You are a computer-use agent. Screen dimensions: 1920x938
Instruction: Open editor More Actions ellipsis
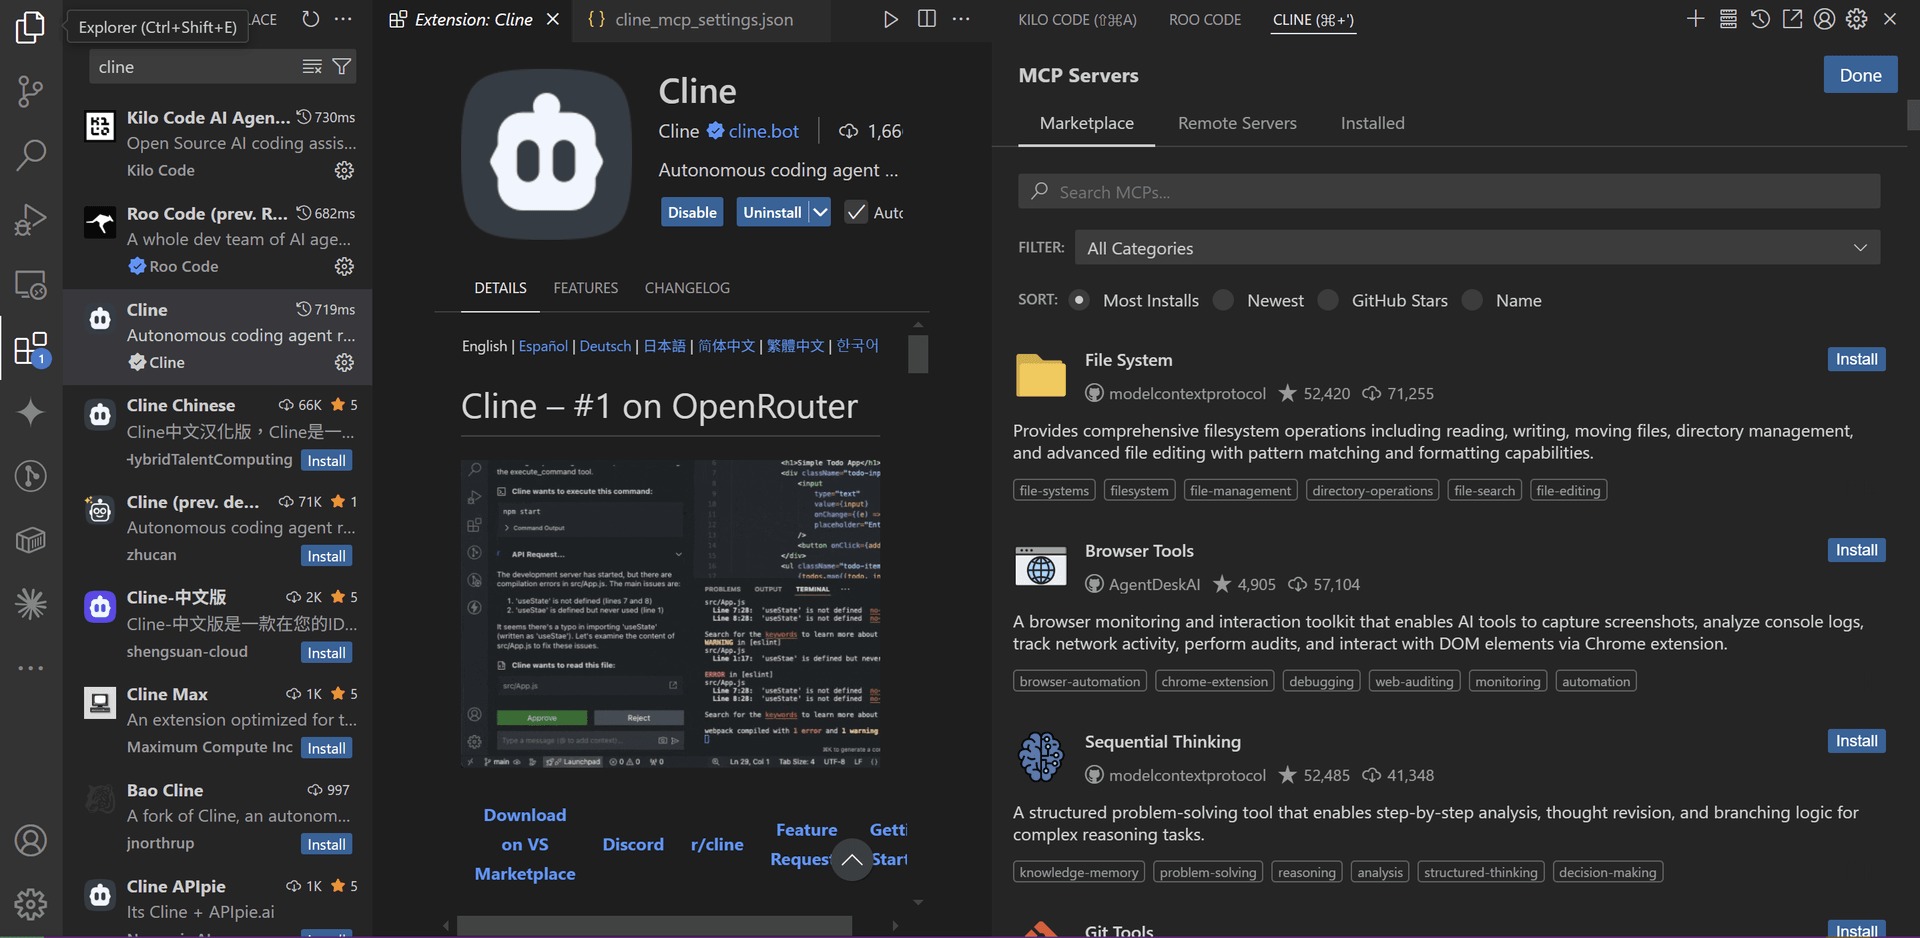(961, 19)
